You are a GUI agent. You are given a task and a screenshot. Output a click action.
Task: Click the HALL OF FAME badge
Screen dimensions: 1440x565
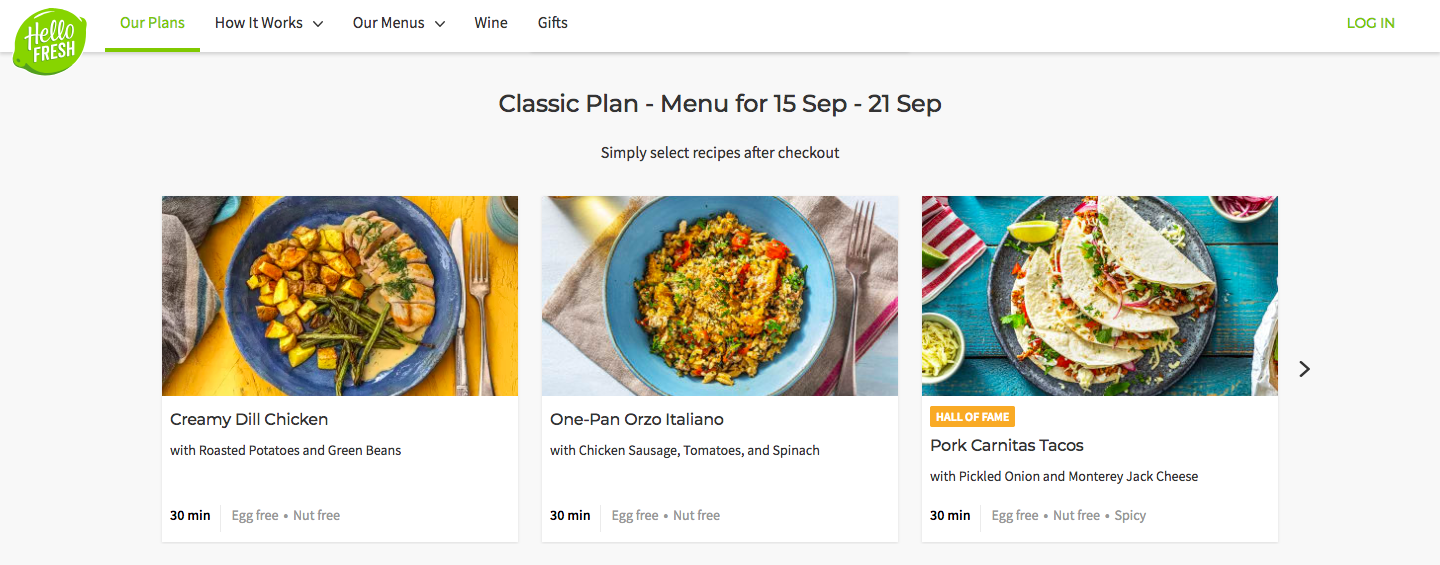(972, 417)
